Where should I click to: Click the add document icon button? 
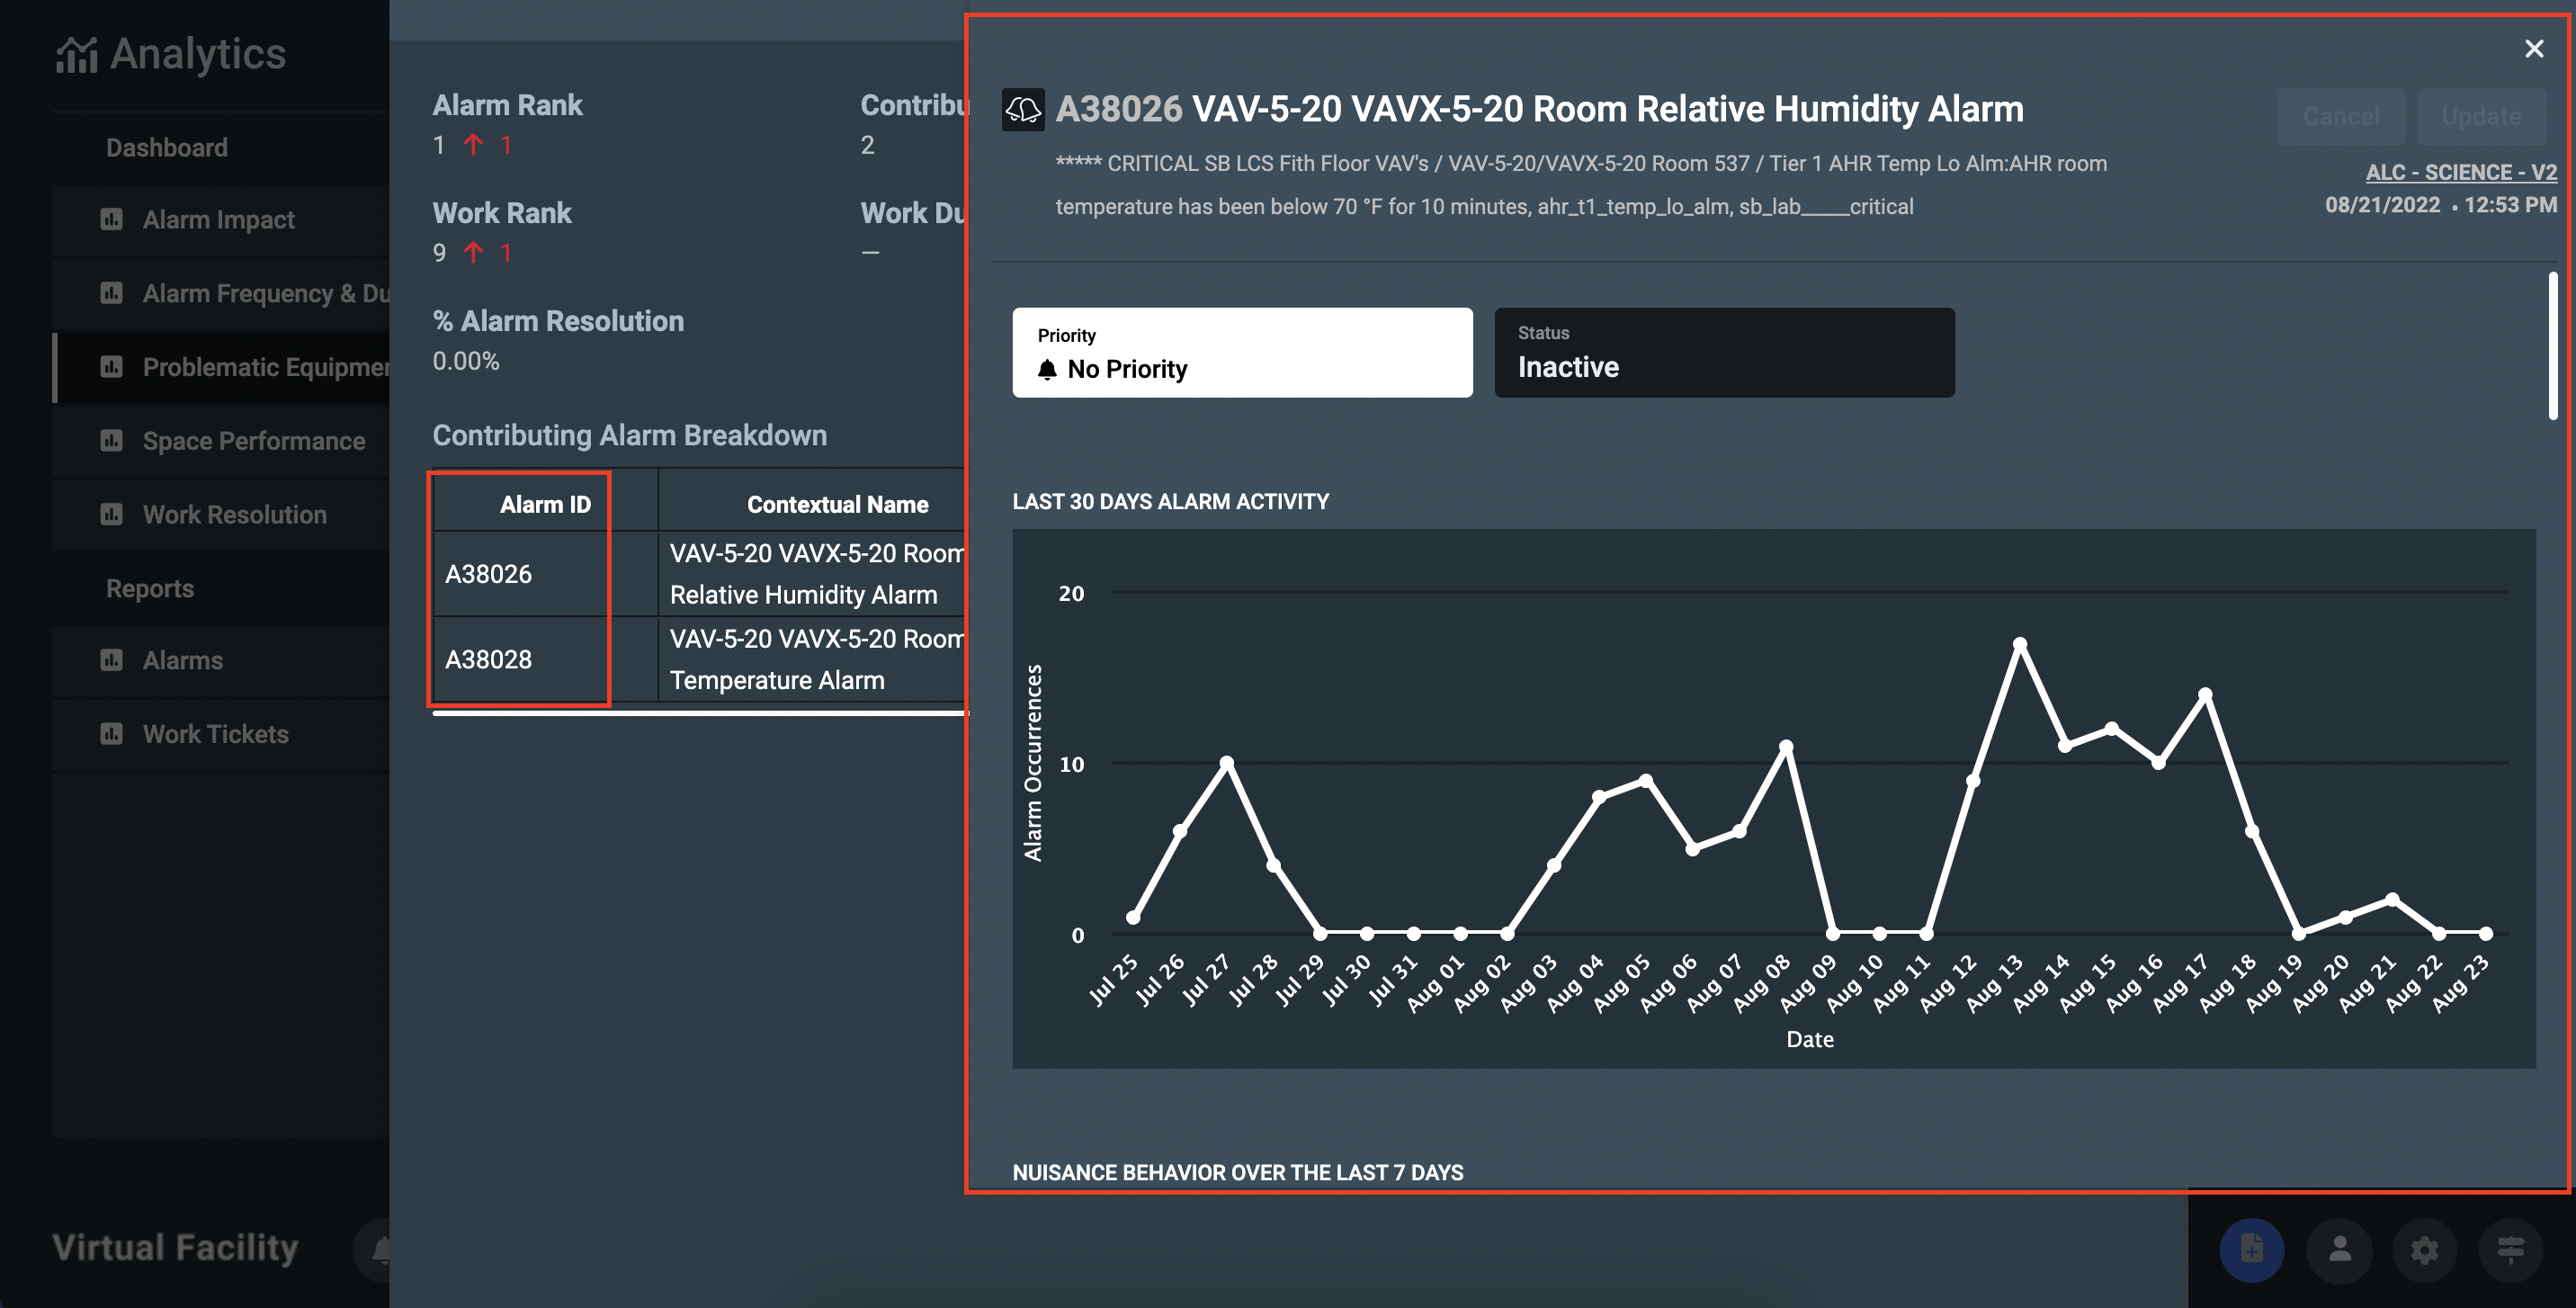(x=2251, y=1249)
